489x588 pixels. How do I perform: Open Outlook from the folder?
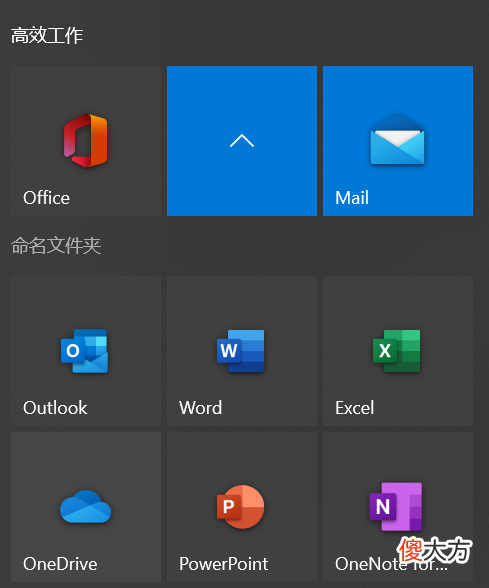click(x=86, y=351)
